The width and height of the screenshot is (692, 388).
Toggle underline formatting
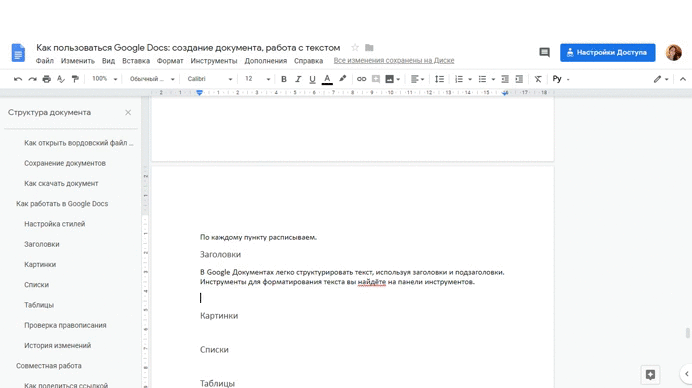coord(312,79)
